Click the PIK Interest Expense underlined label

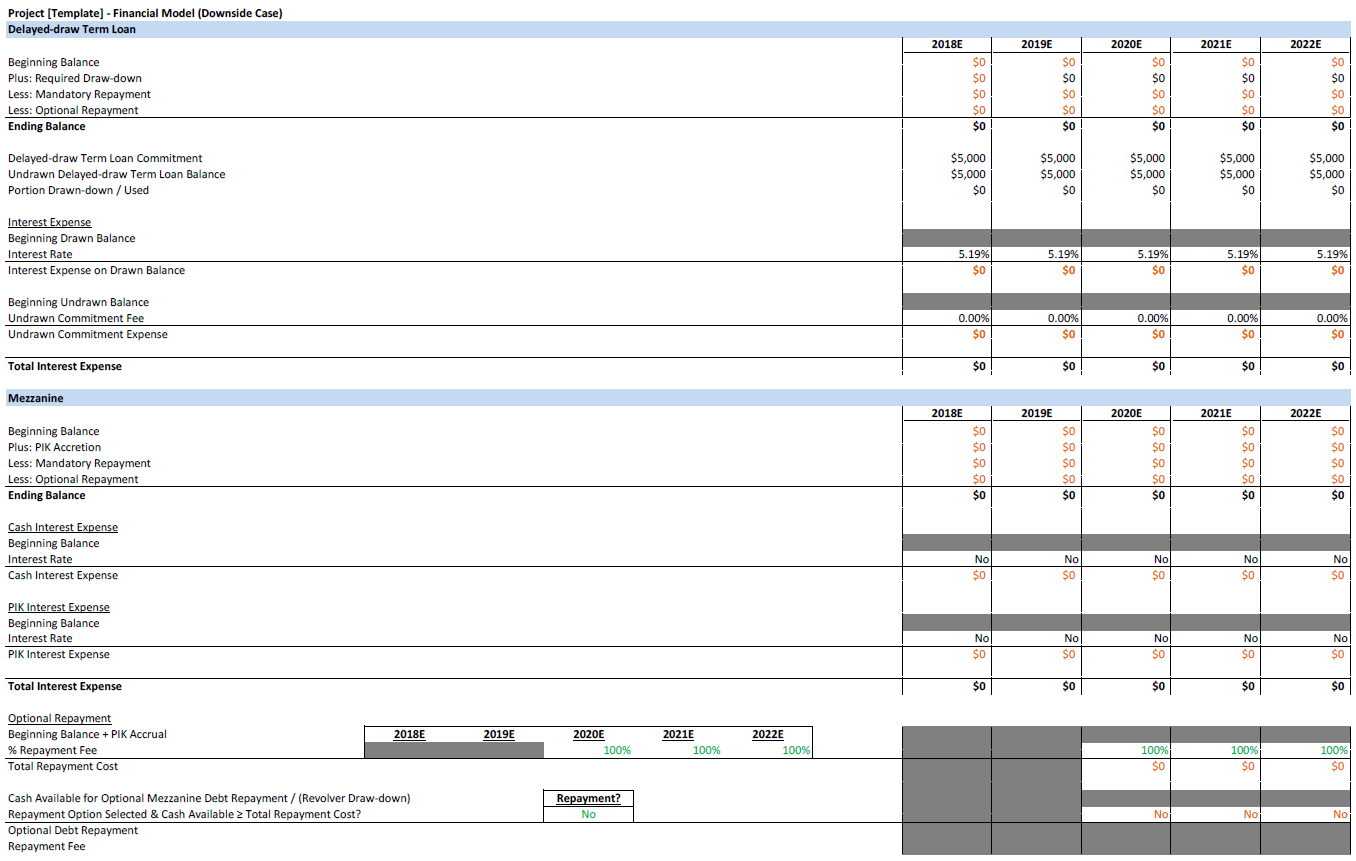pos(56,606)
